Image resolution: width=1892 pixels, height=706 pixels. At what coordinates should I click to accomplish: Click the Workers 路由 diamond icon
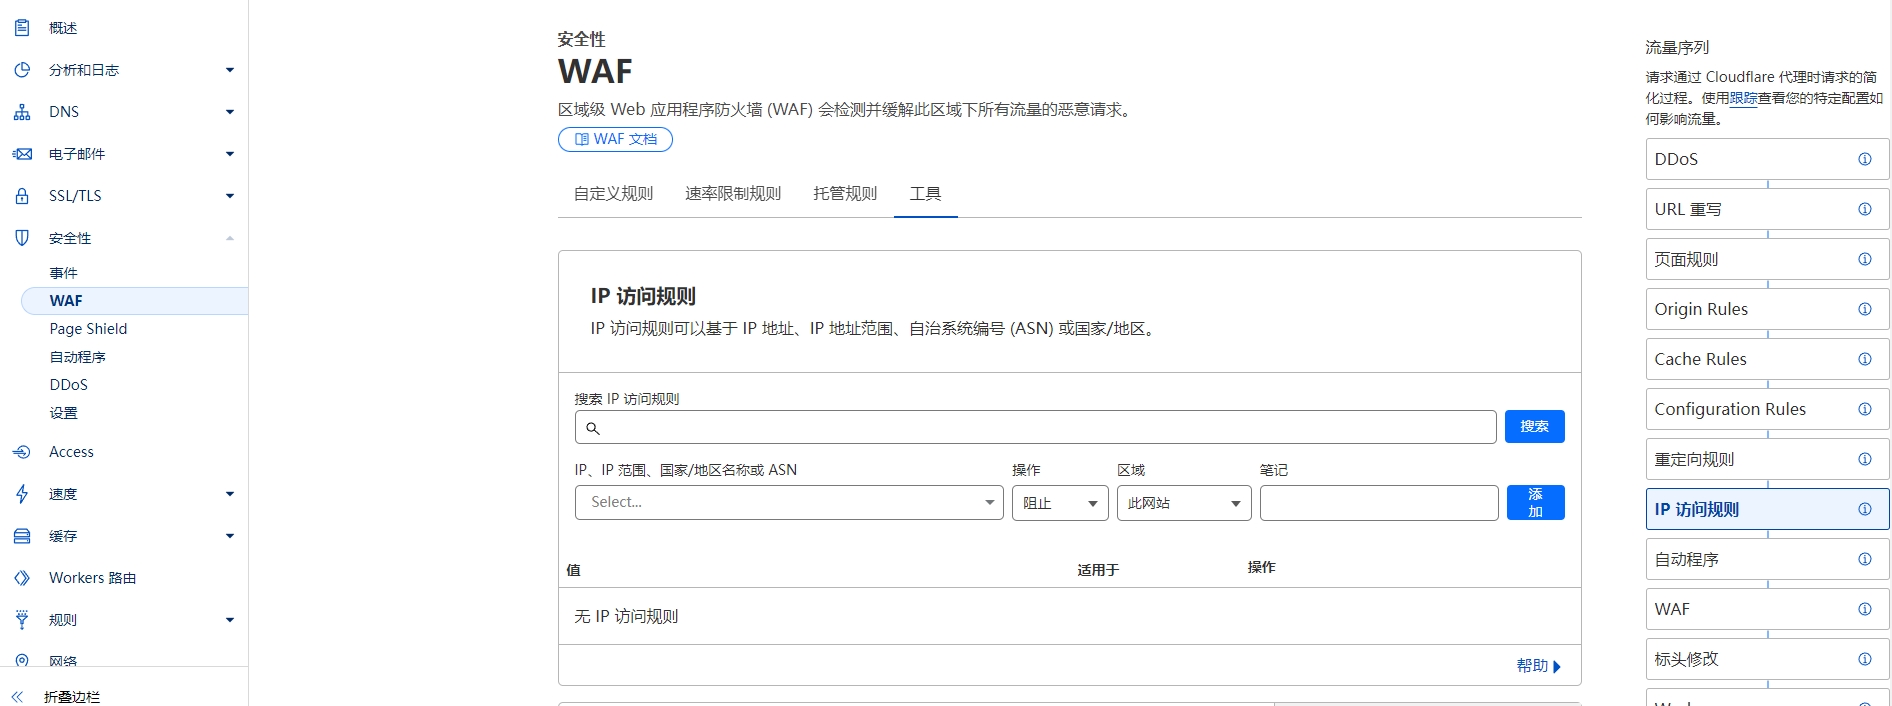(x=22, y=578)
